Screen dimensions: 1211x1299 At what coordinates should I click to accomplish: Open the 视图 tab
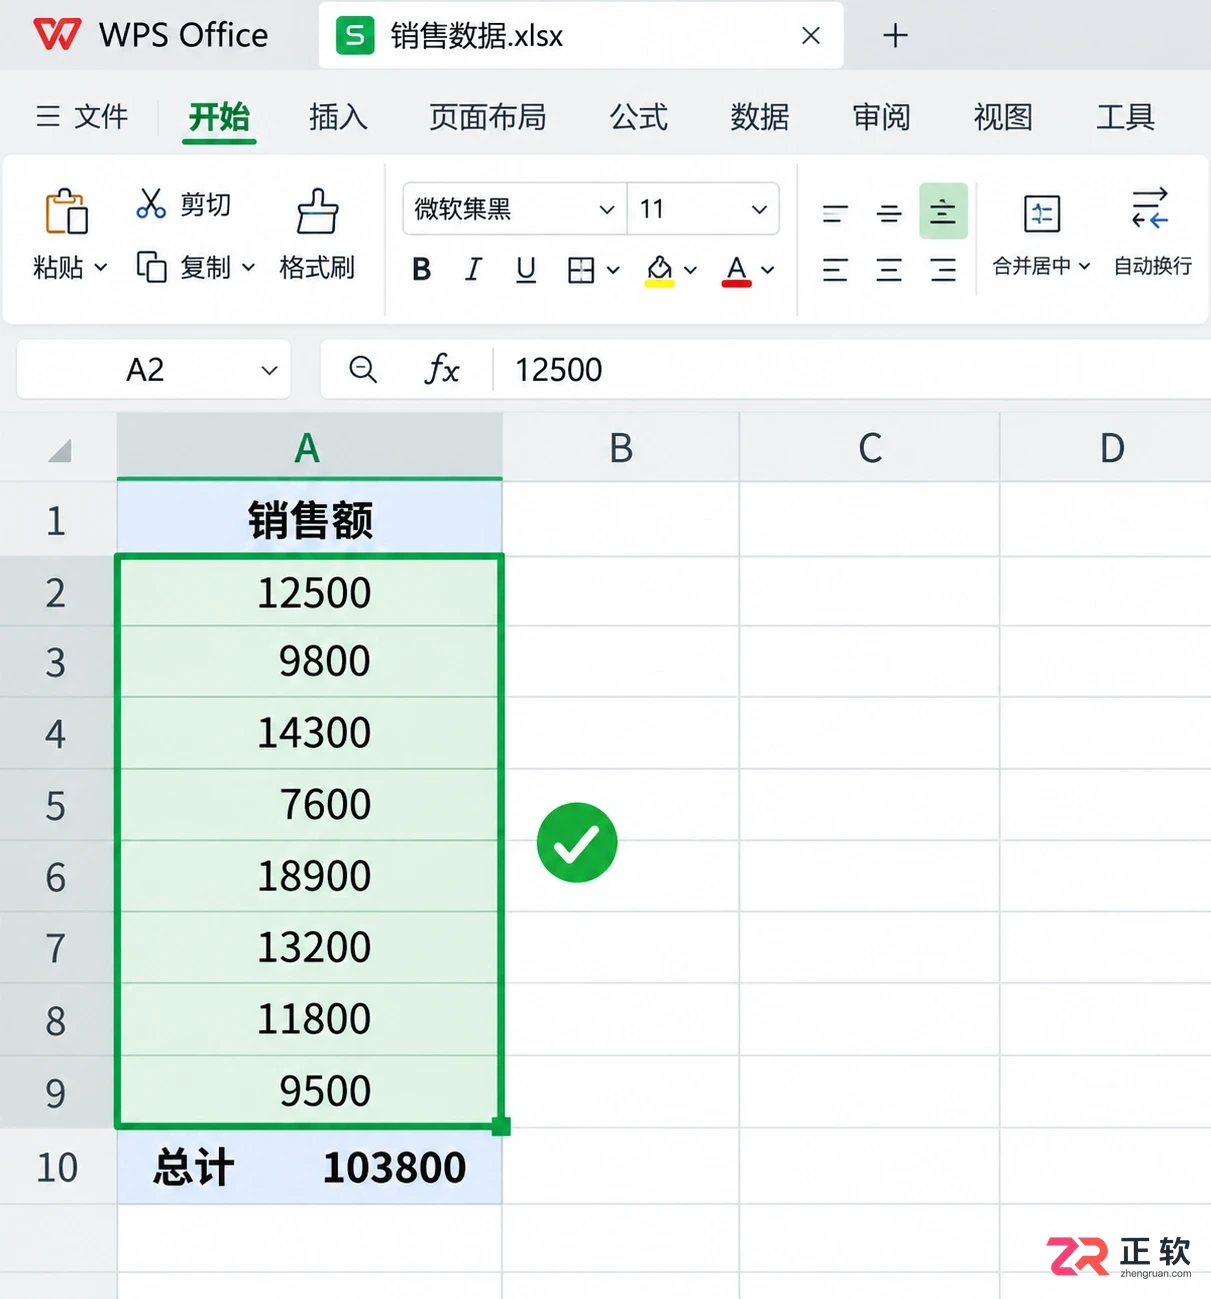click(x=1003, y=117)
